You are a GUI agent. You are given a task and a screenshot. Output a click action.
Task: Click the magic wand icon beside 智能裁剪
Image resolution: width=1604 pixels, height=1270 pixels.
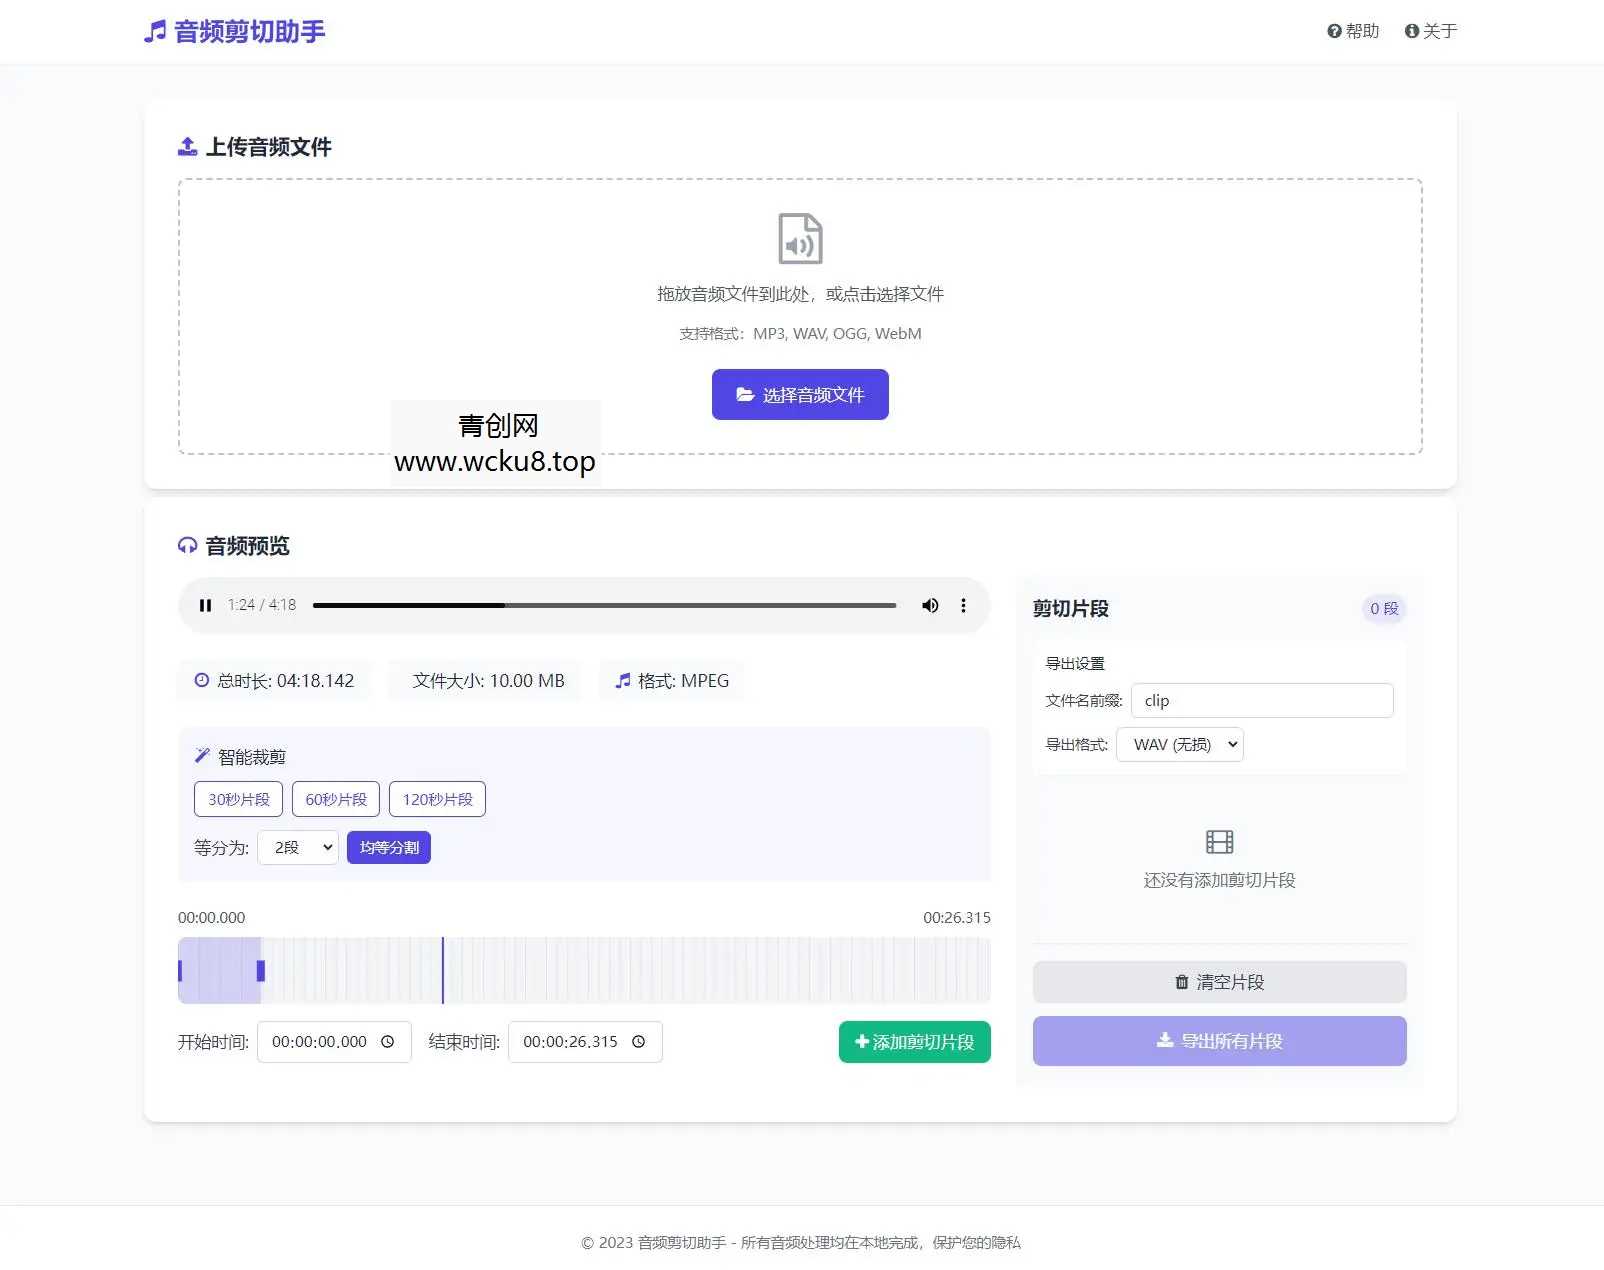point(203,755)
